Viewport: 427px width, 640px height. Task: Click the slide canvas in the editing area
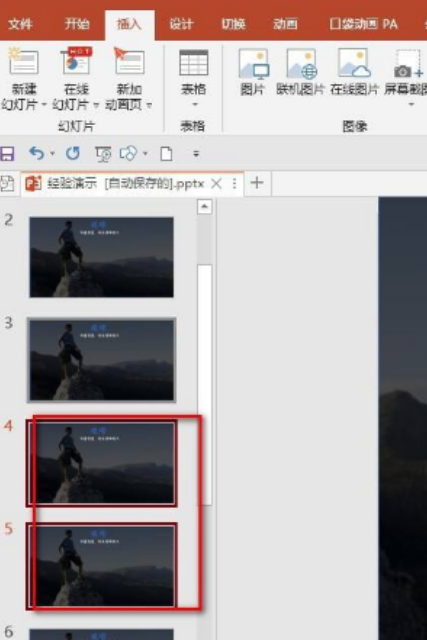point(403,418)
